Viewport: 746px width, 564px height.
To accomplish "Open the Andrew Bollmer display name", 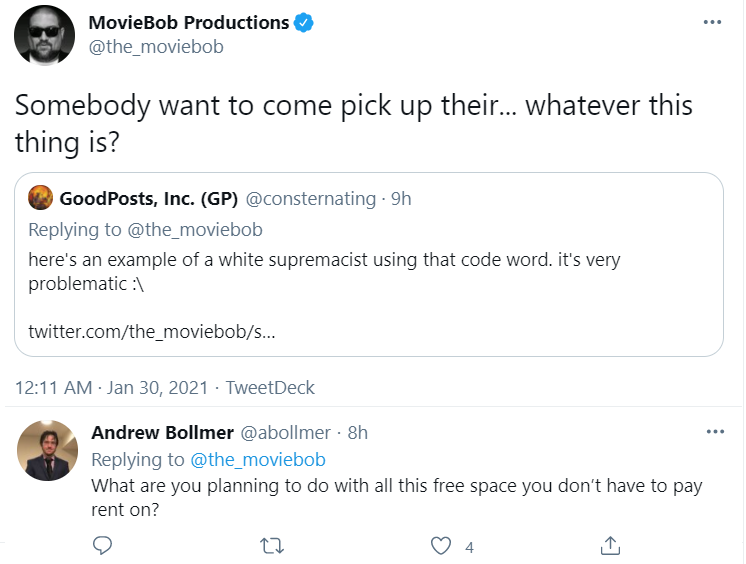I will 163,433.
